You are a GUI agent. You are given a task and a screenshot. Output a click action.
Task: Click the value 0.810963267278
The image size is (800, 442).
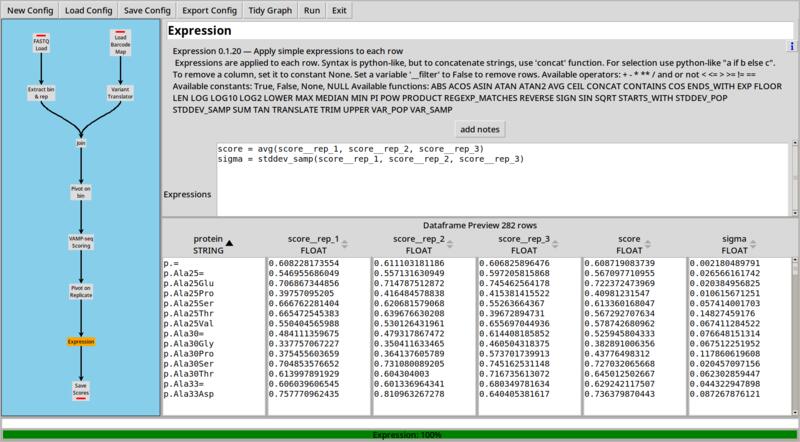point(409,394)
